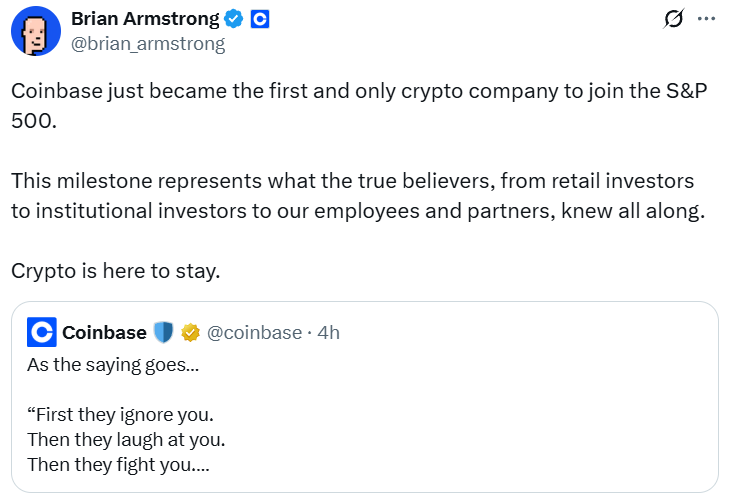
Task: Open the three-dot more options menu
Action: click(x=706, y=20)
